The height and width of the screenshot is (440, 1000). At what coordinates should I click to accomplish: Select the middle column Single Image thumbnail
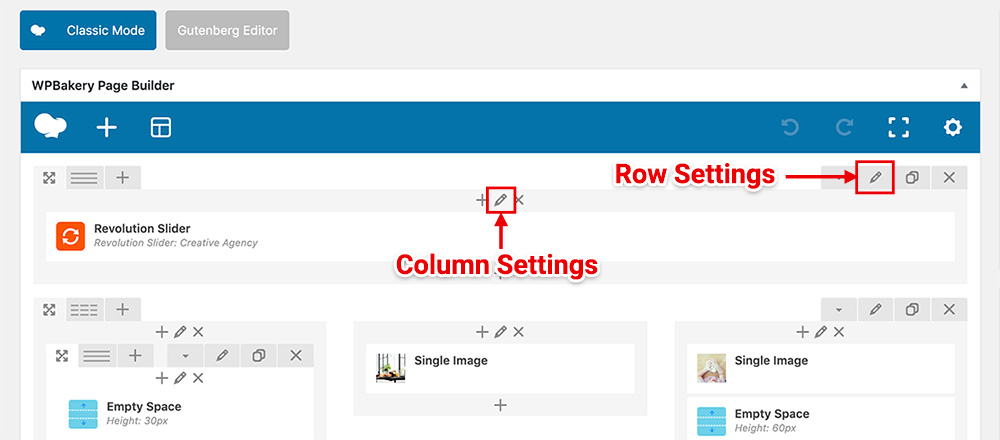(x=391, y=368)
